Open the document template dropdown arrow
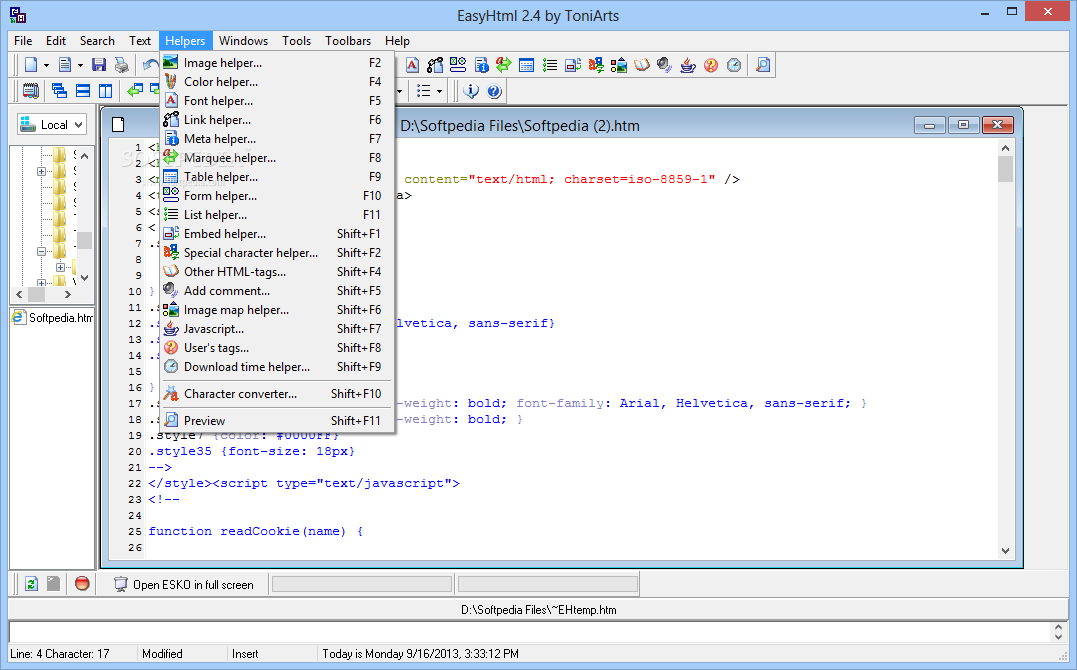1077x670 pixels. click(x=80, y=66)
